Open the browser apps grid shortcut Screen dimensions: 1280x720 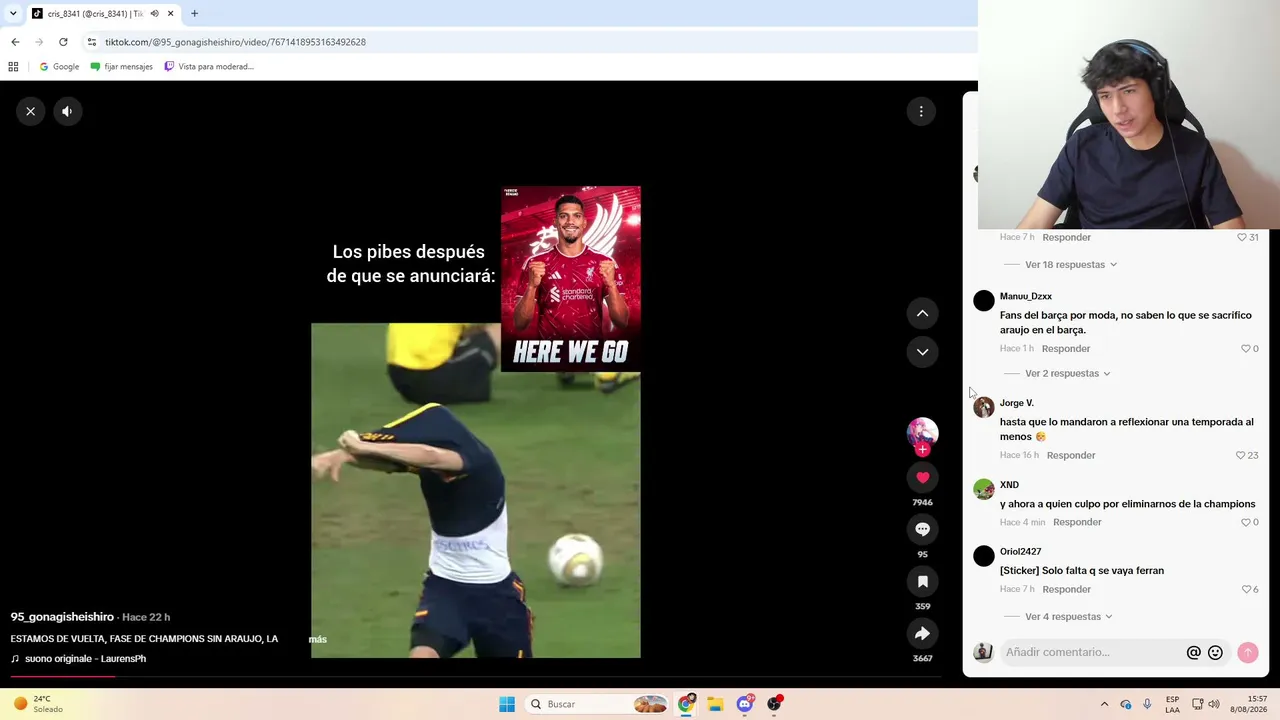click(x=13, y=67)
